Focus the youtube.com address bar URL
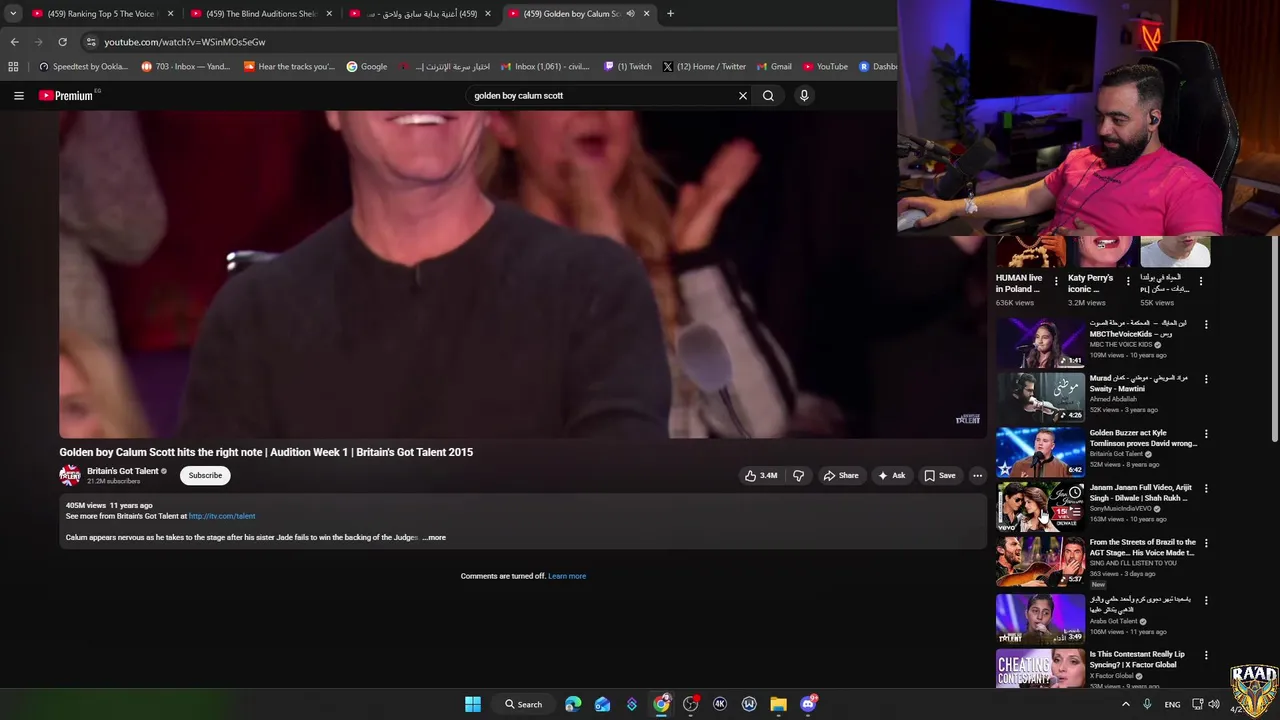The height and width of the screenshot is (720, 1280). [185, 42]
